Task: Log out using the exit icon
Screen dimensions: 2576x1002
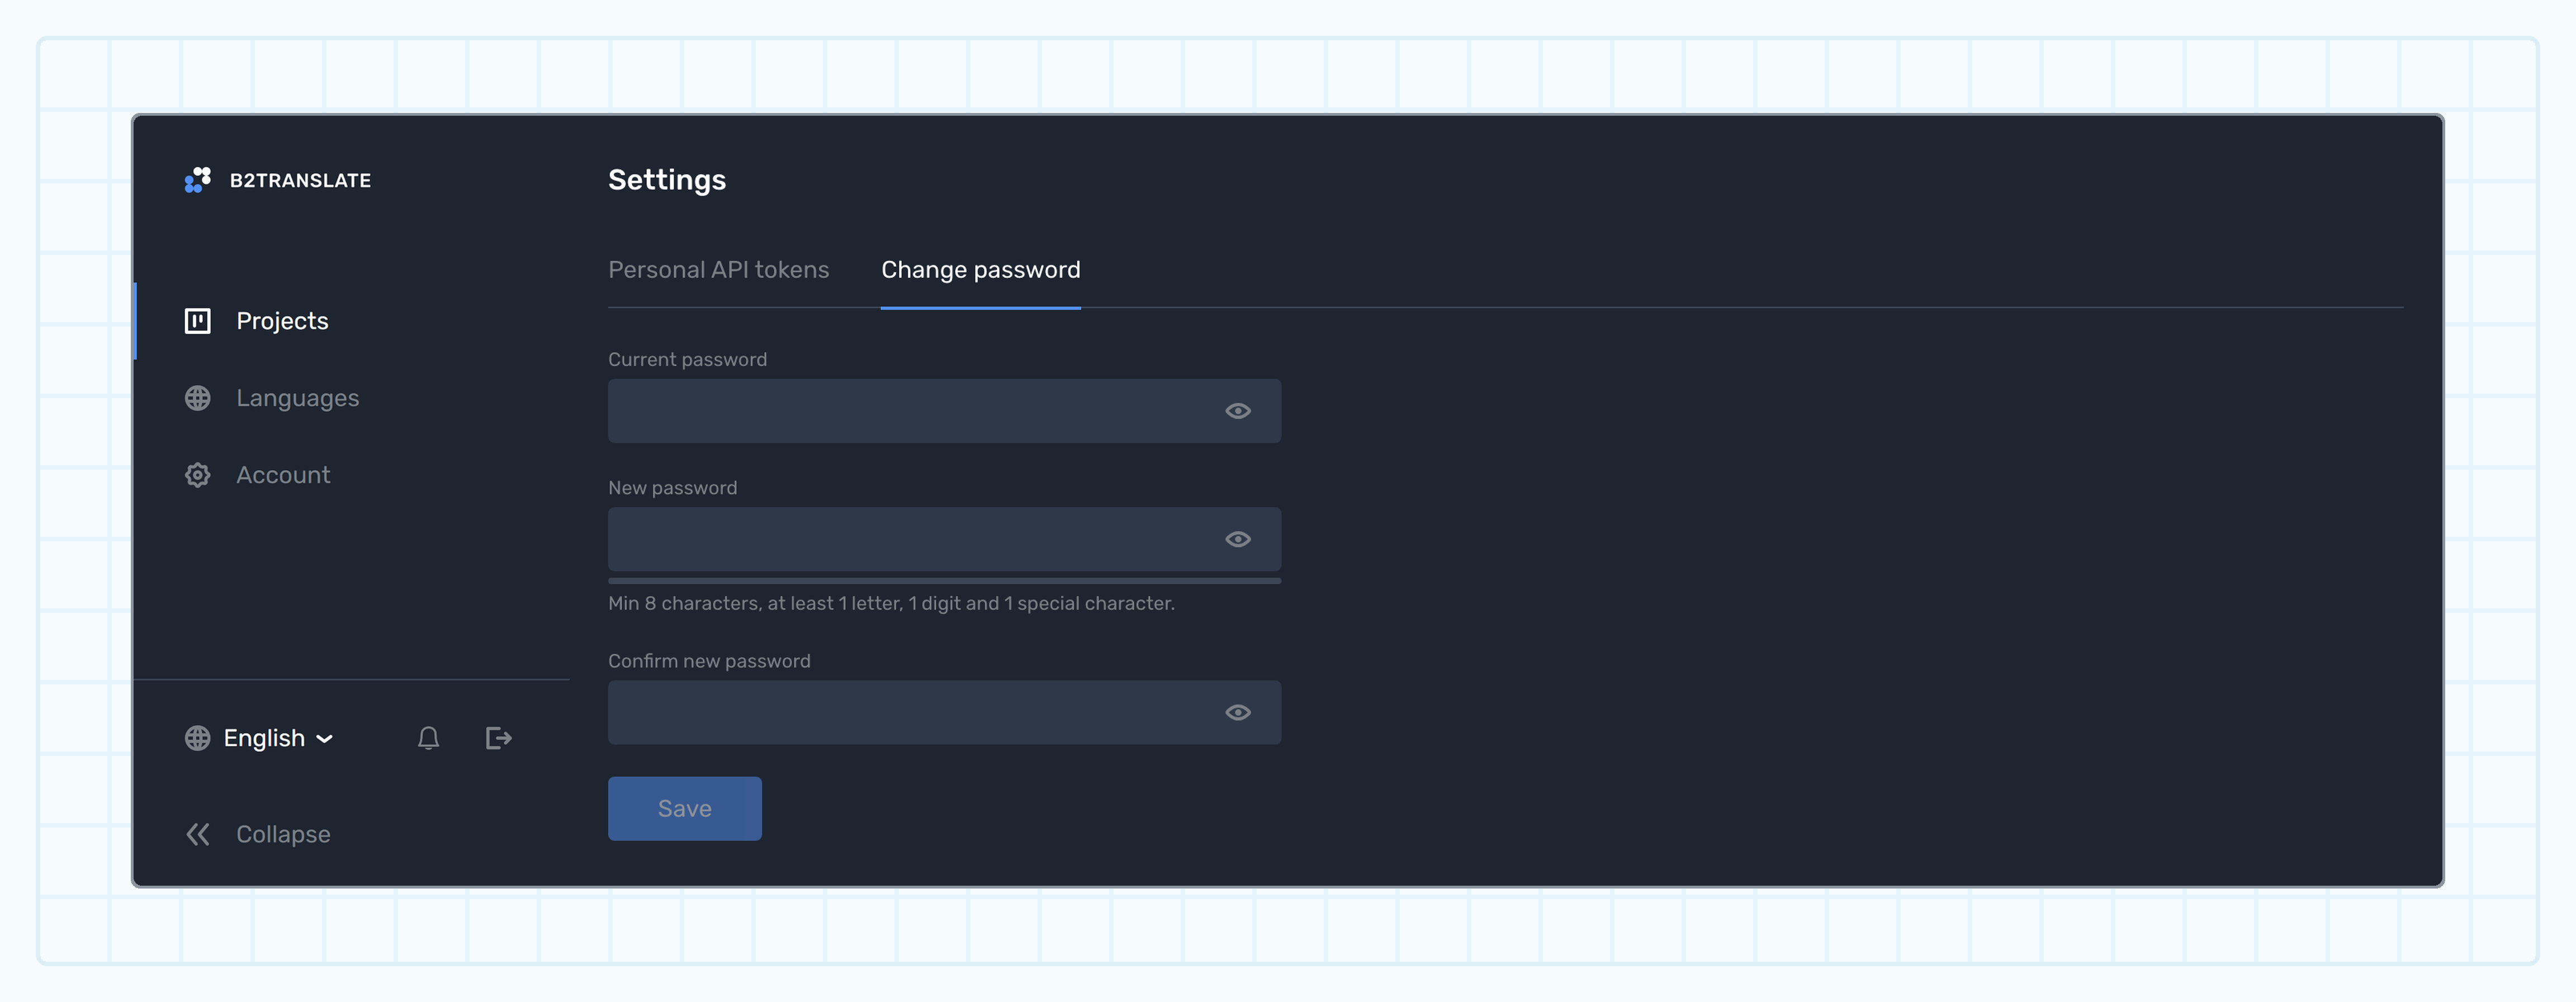Action: [x=498, y=738]
